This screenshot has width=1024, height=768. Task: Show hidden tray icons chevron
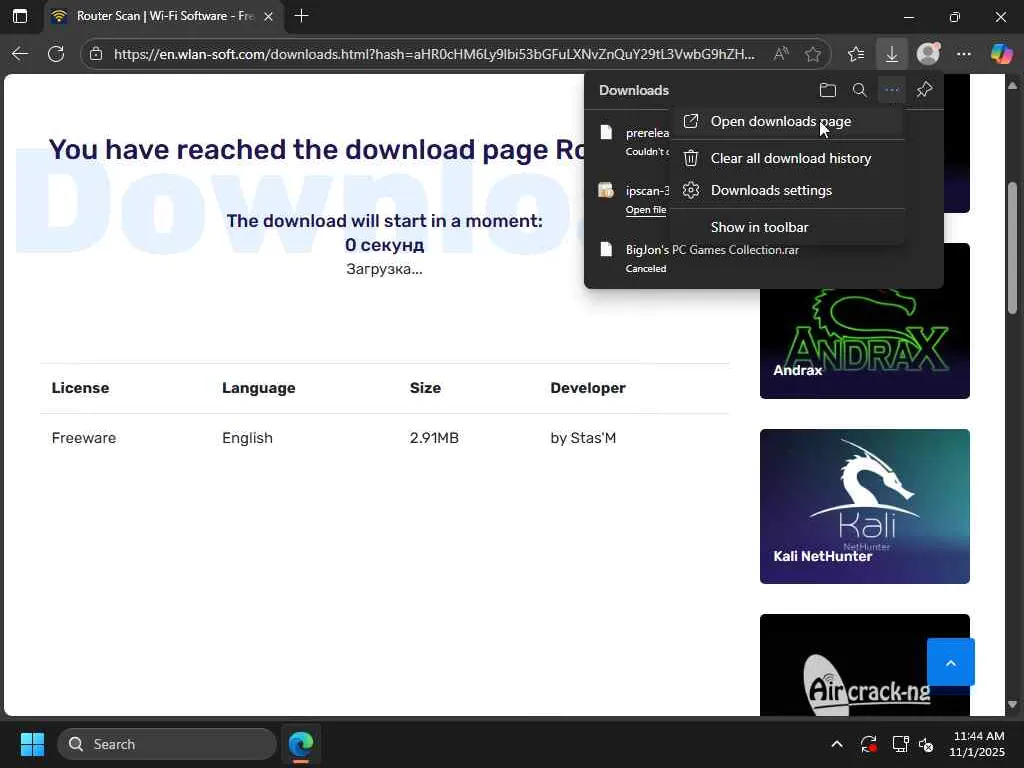[x=837, y=744]
